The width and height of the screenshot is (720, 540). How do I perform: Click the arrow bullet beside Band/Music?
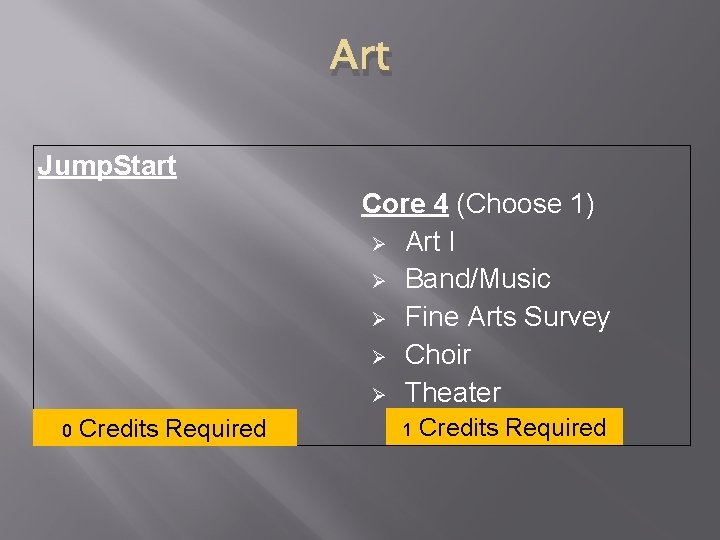pos(378,281)
